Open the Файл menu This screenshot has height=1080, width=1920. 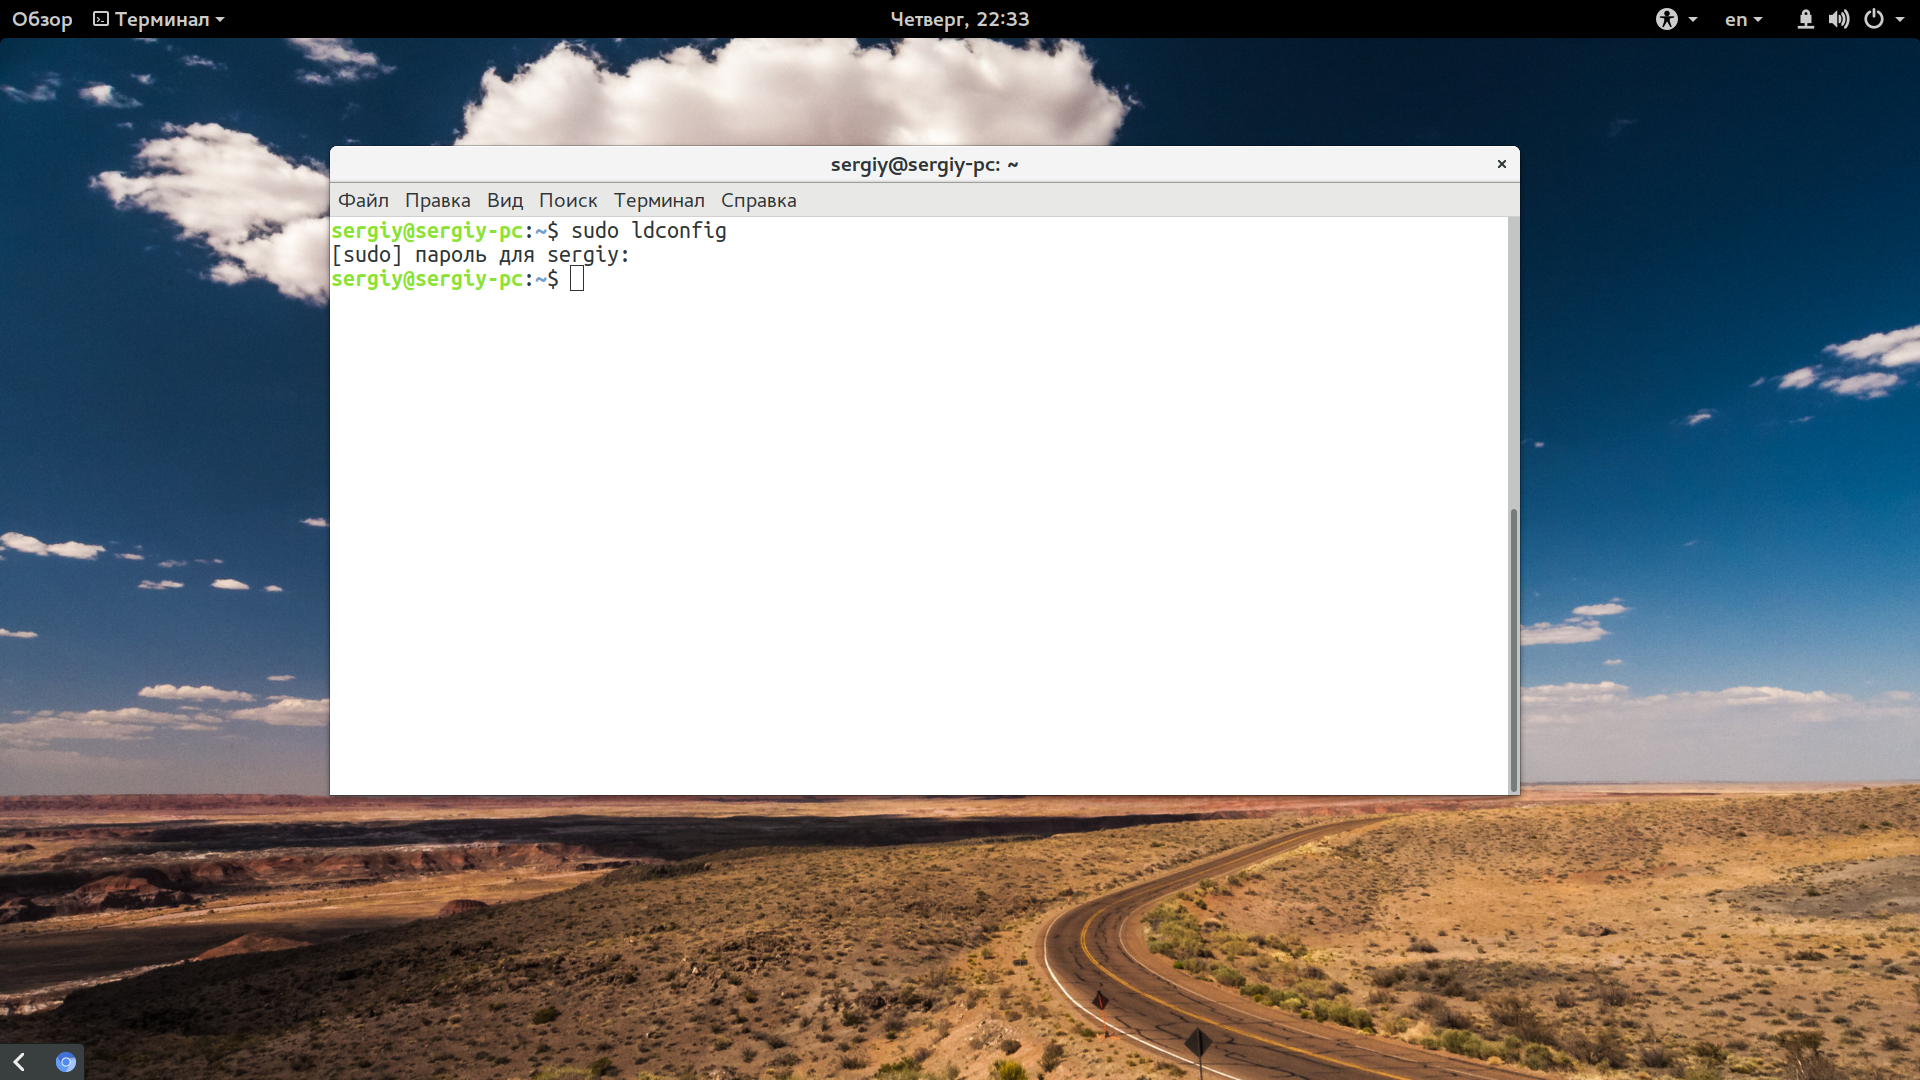click(363, 200)
